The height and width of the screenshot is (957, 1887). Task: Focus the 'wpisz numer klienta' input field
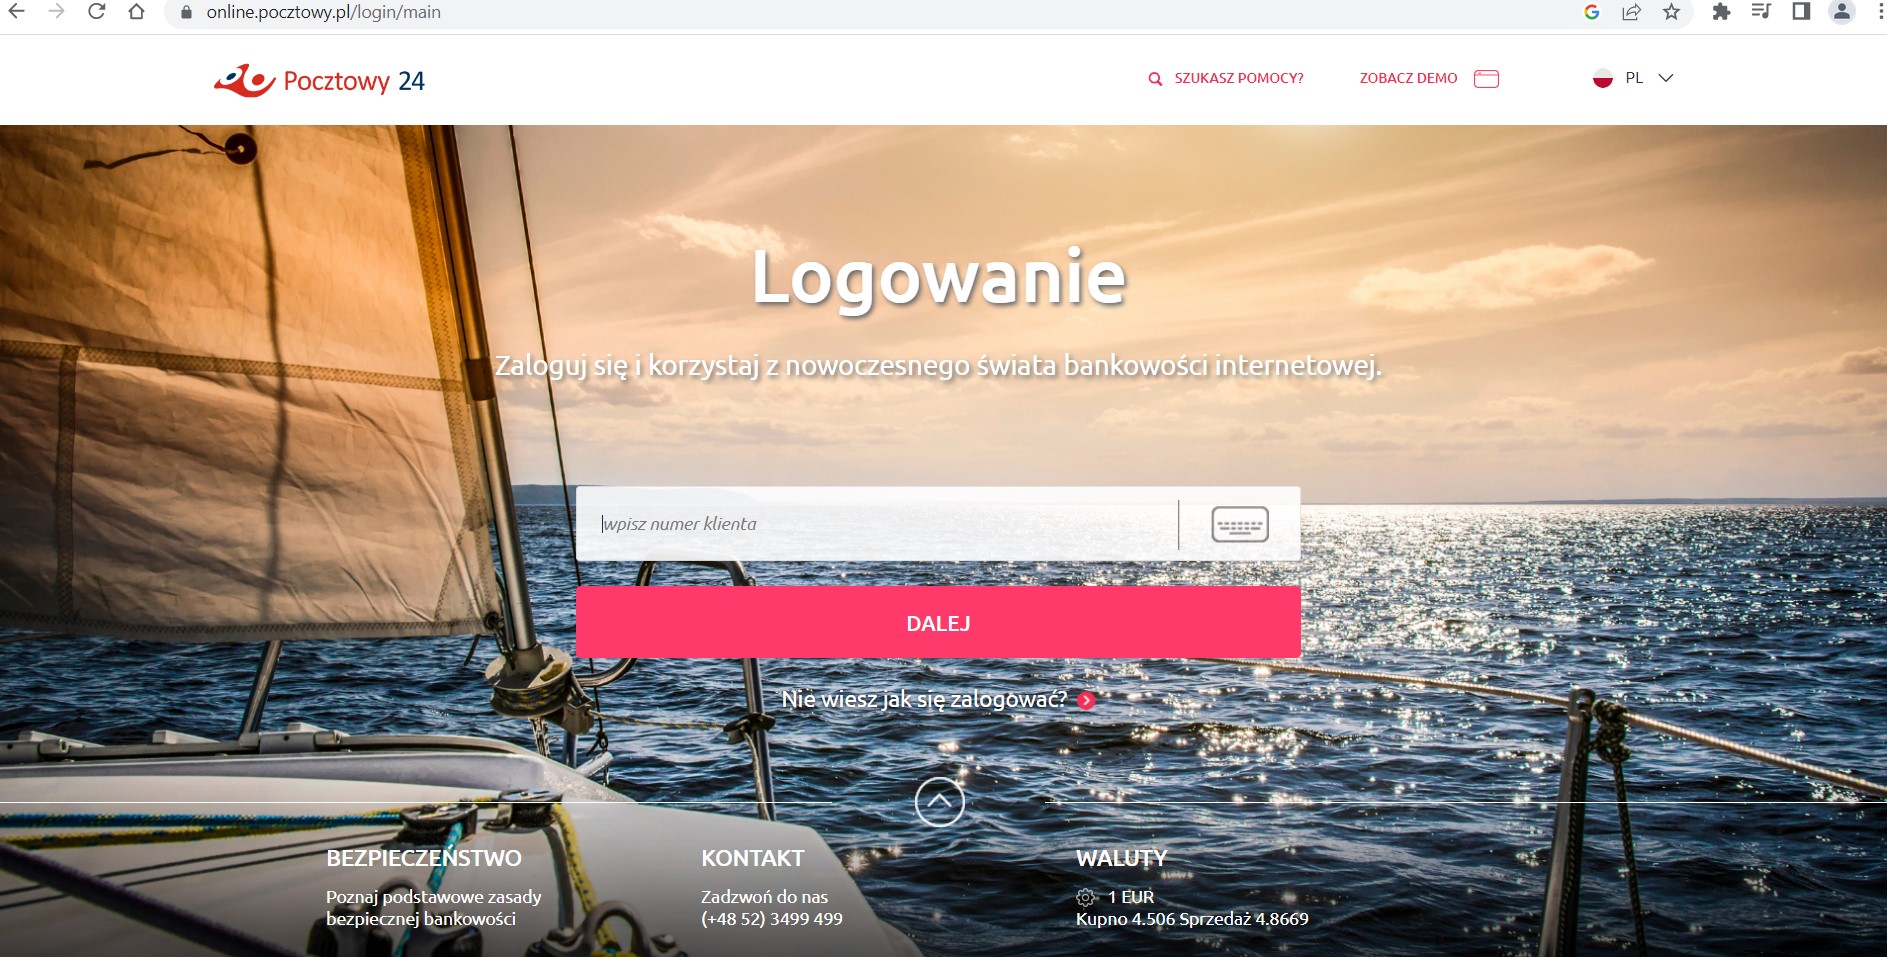[877, 524]
